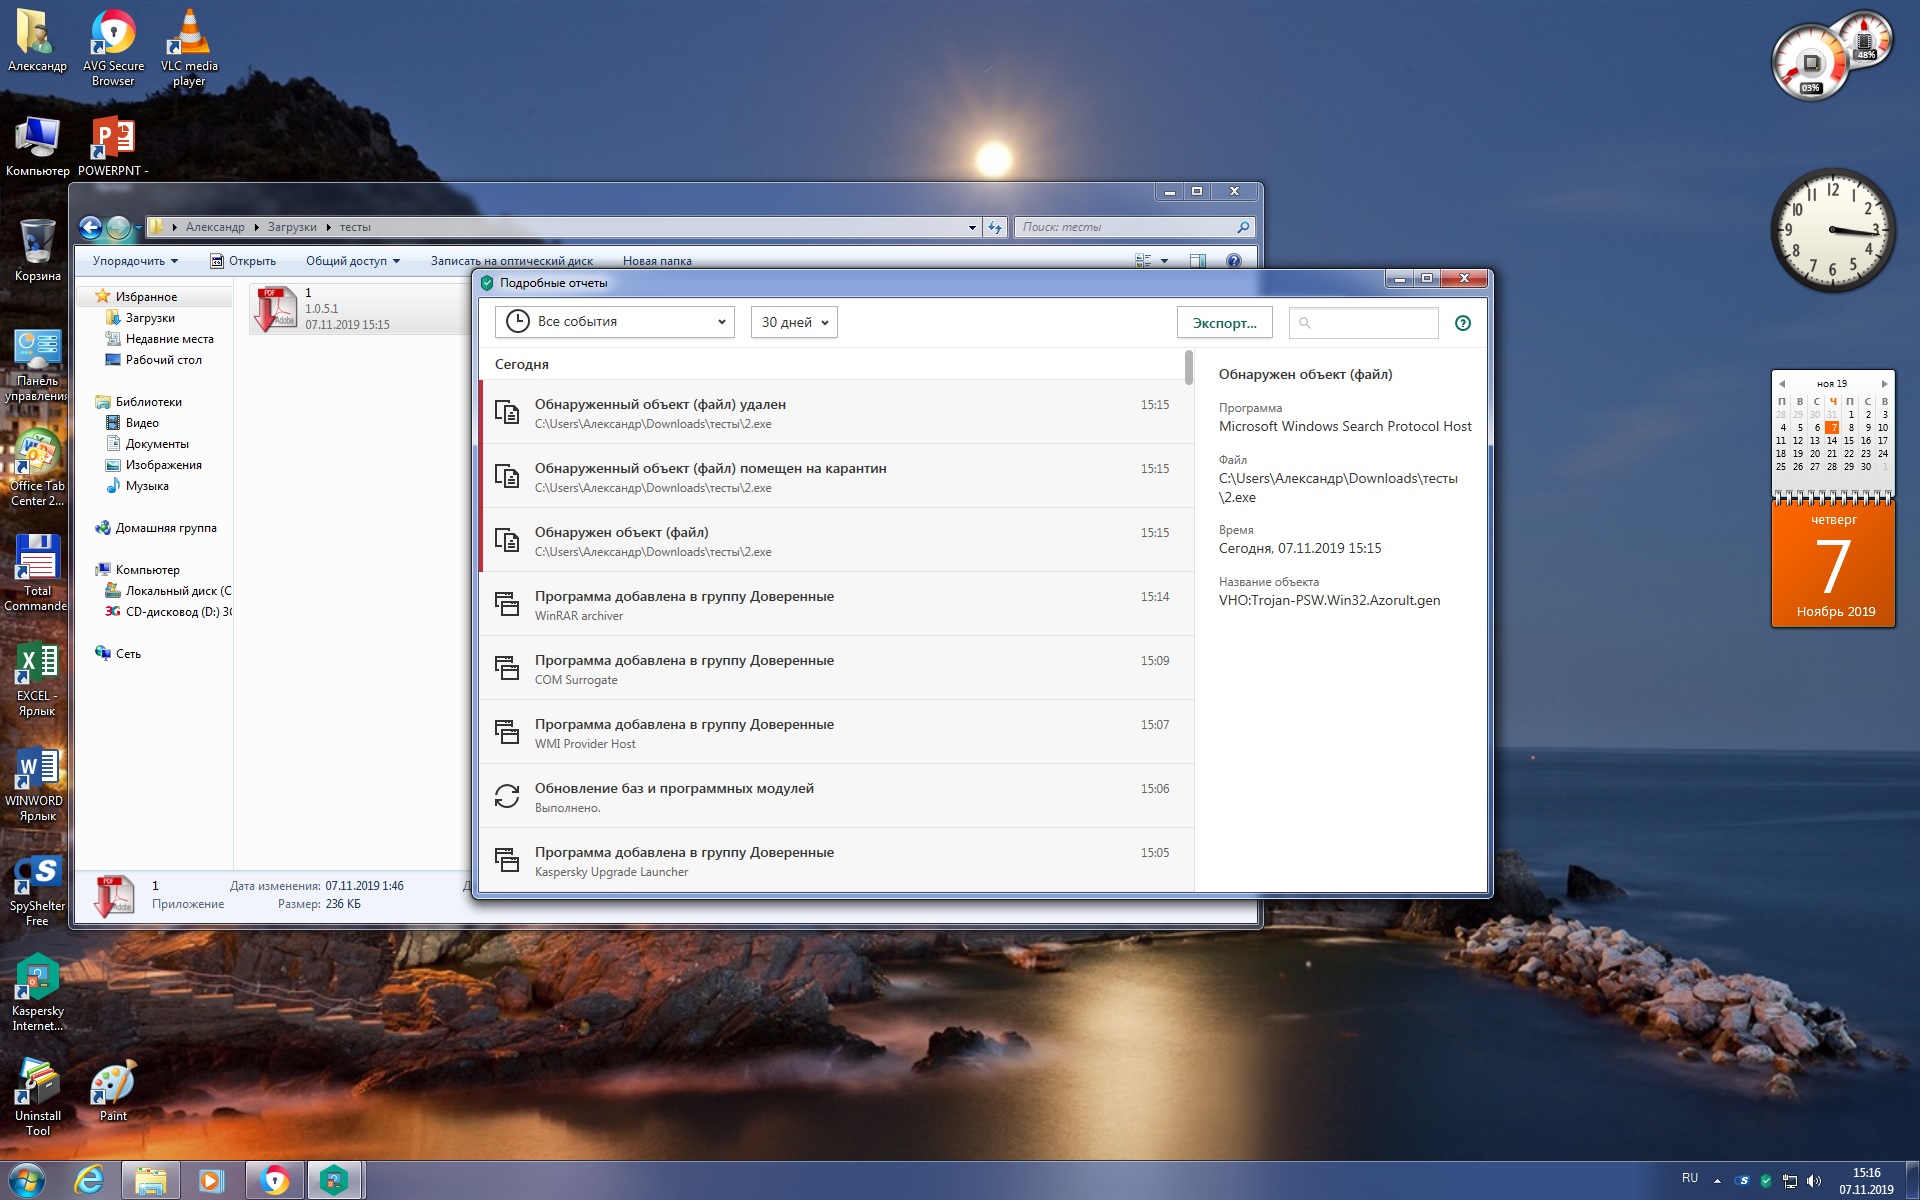Image resolution: width=1920 pixels, height=1200 pixels.
Task: Open the '30 дней' period dropdown
Action: (x=794, y=322)
